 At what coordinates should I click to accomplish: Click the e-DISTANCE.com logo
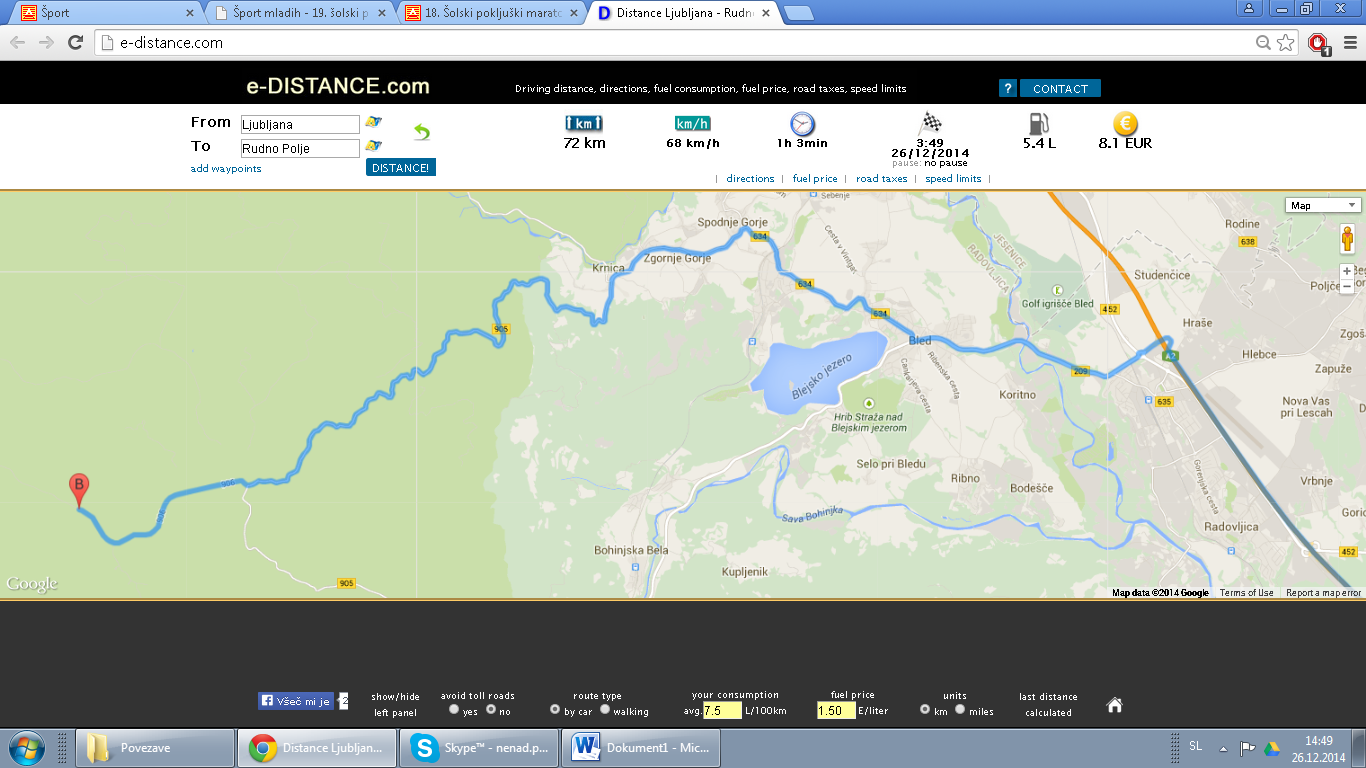coord(338,86)
